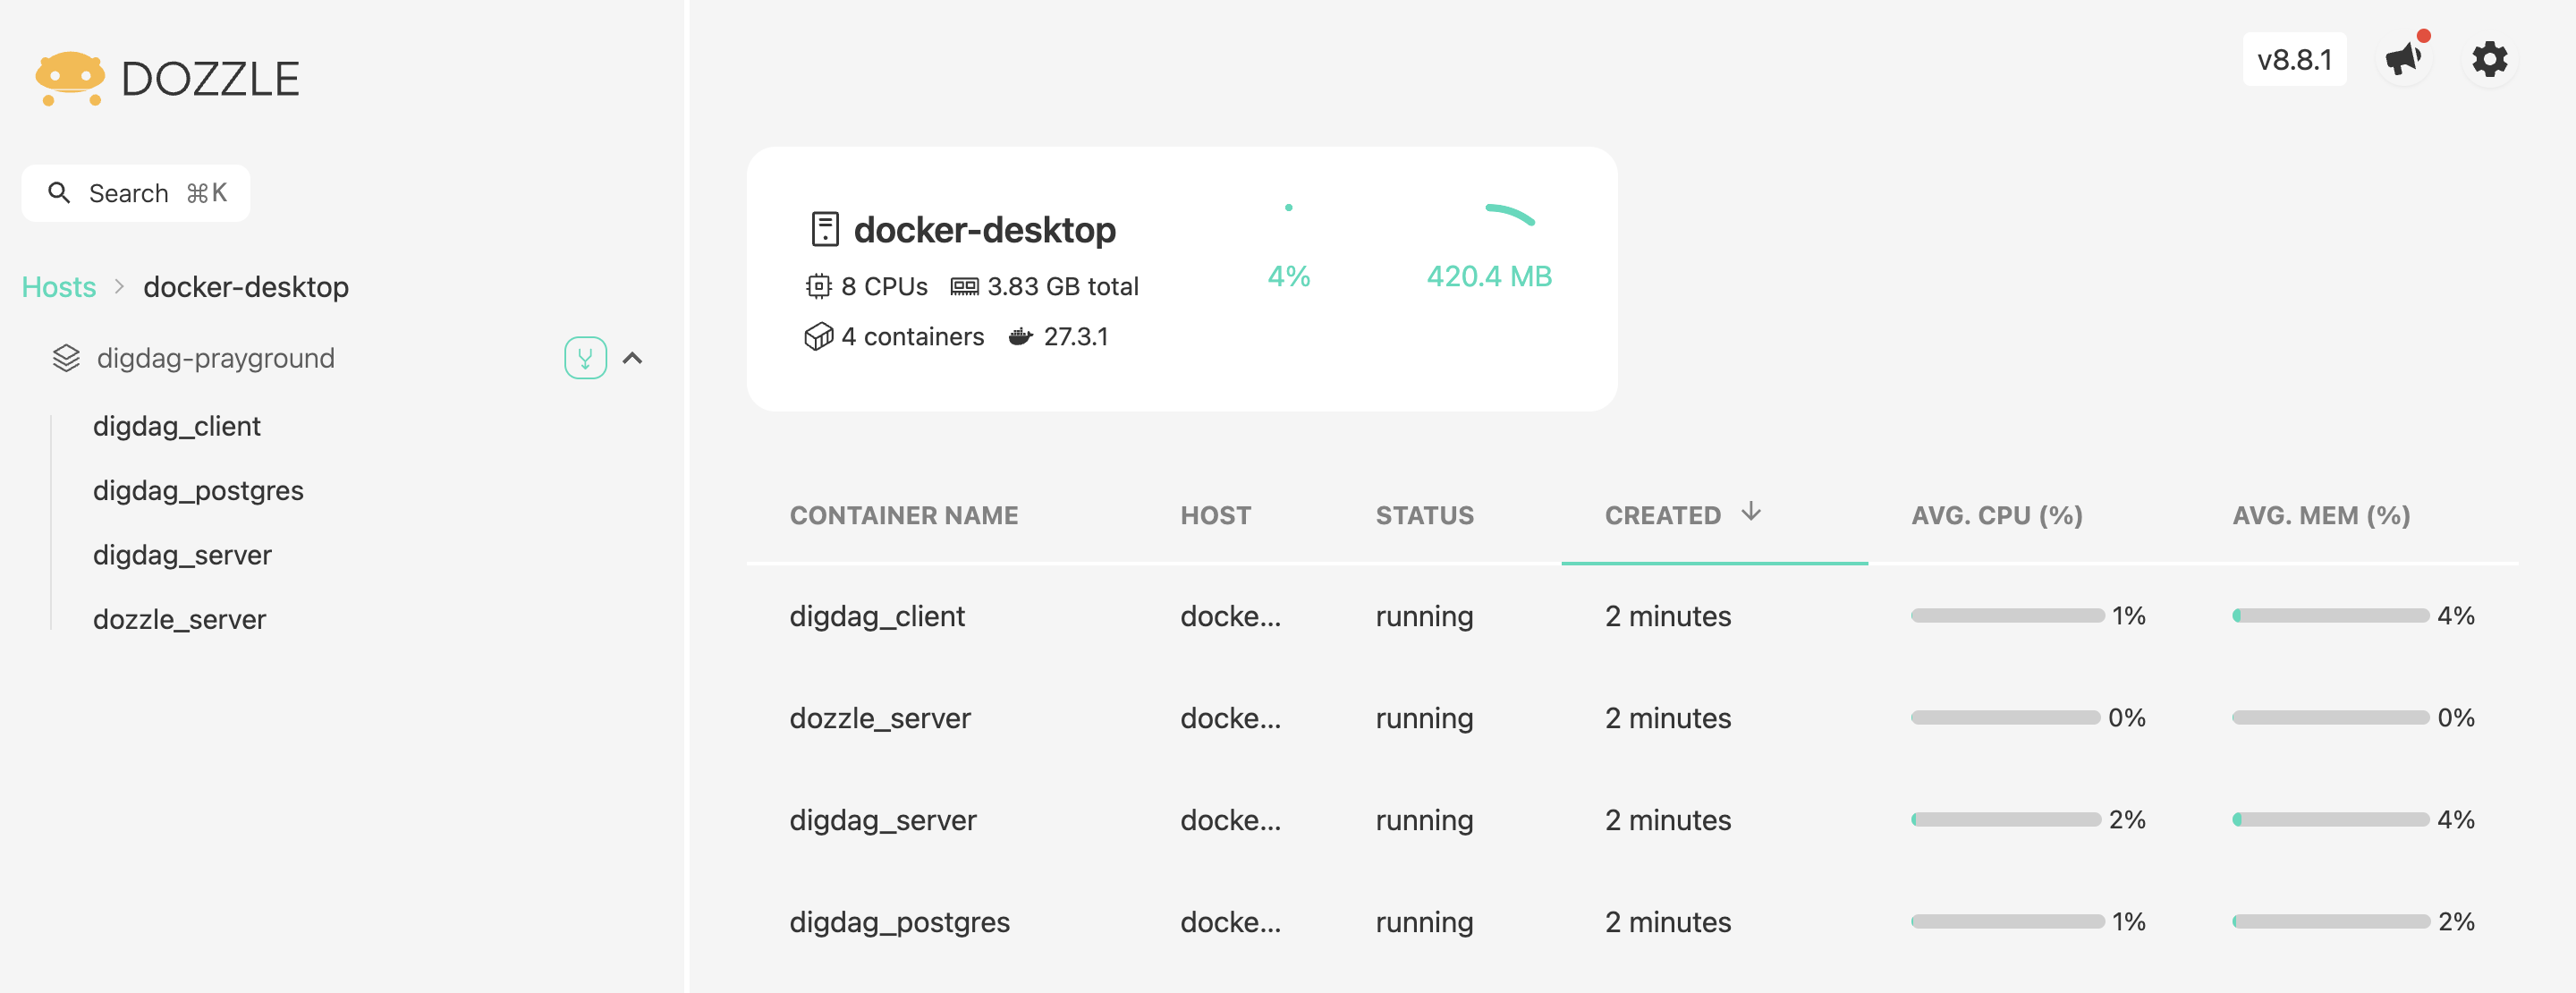Click the stack layers icon for digdag-prayground

[x=66, y=358]
